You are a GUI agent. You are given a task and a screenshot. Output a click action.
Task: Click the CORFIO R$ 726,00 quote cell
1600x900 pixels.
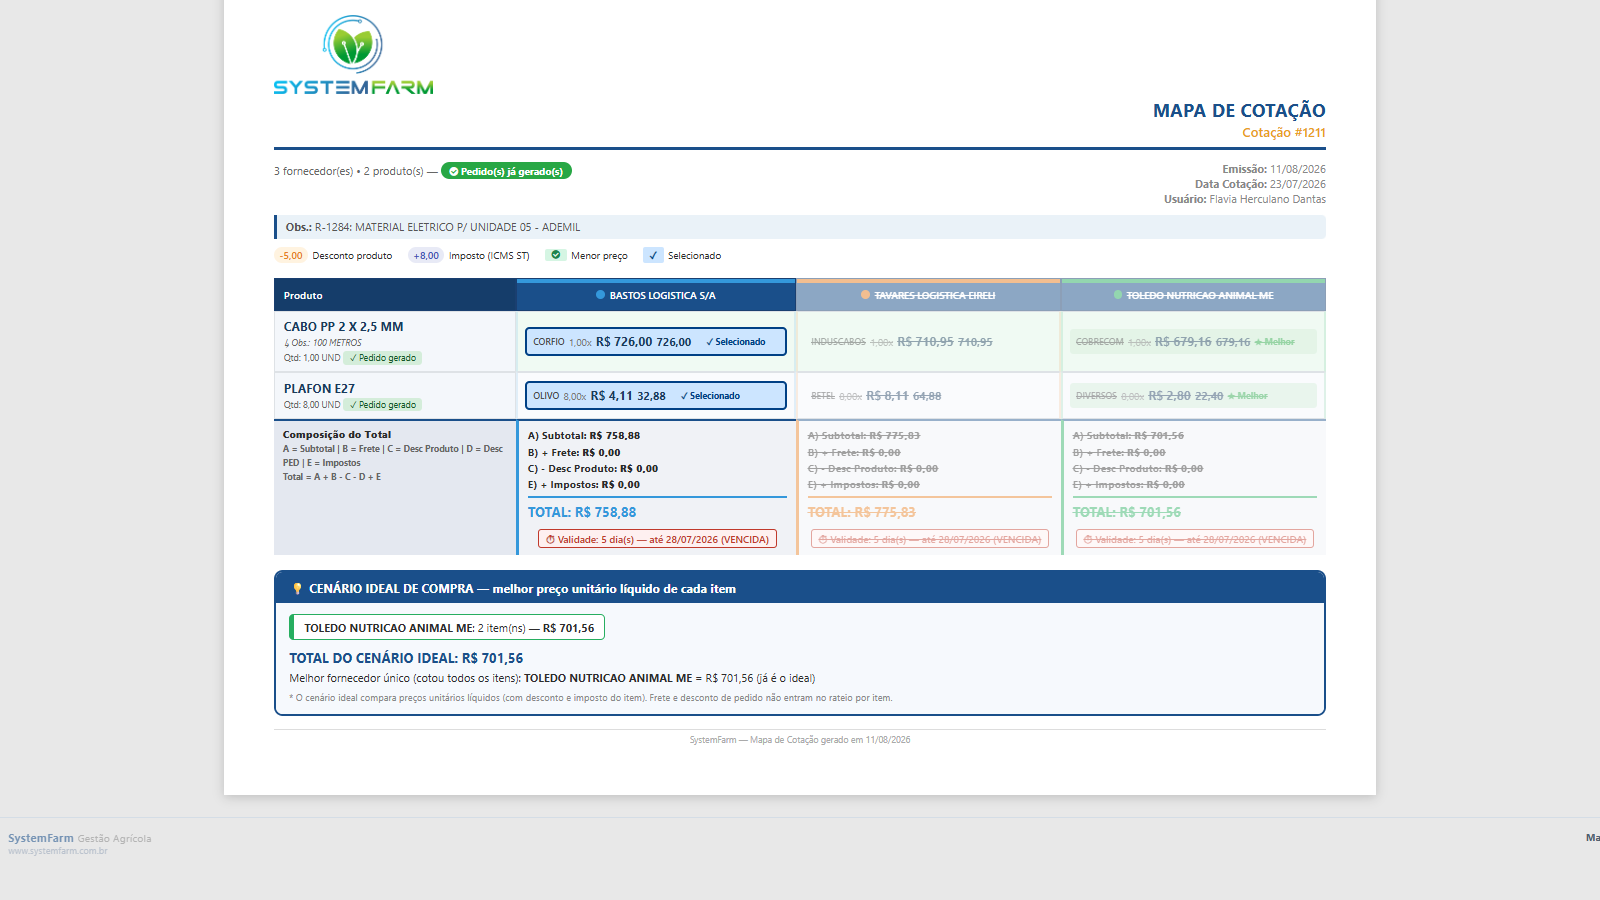tap(656, 342)
